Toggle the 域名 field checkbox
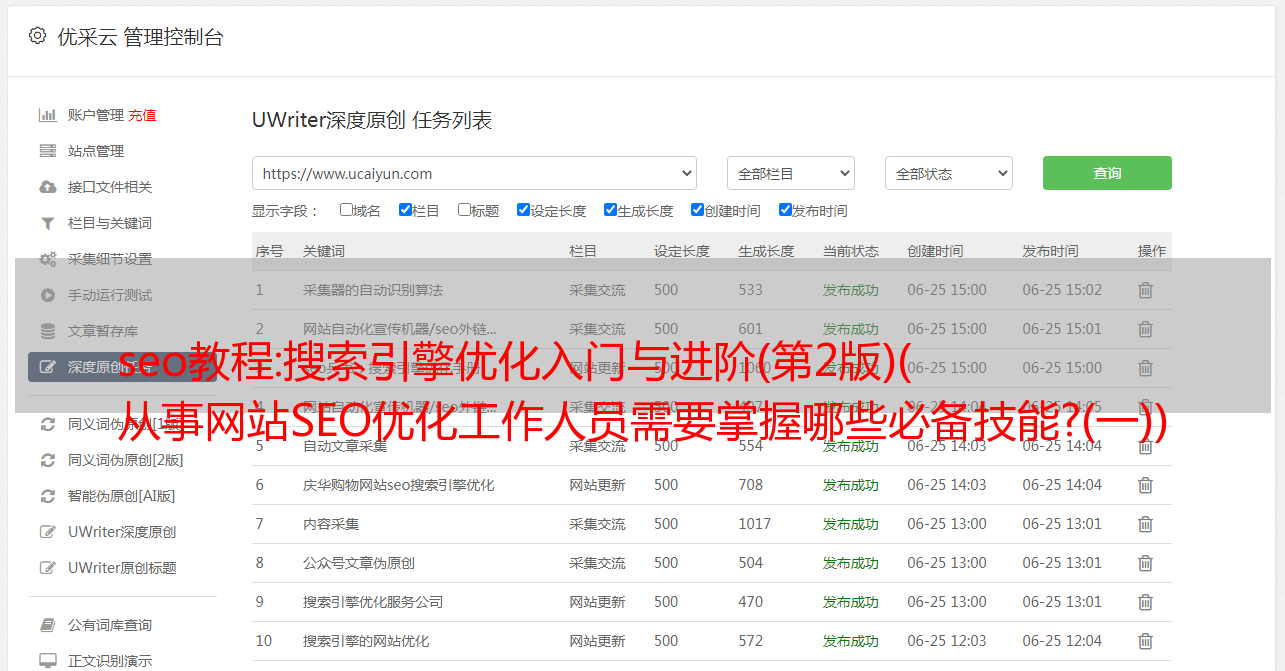The width and height of the screenshot is (1285, 671). (x=346, y=210)
